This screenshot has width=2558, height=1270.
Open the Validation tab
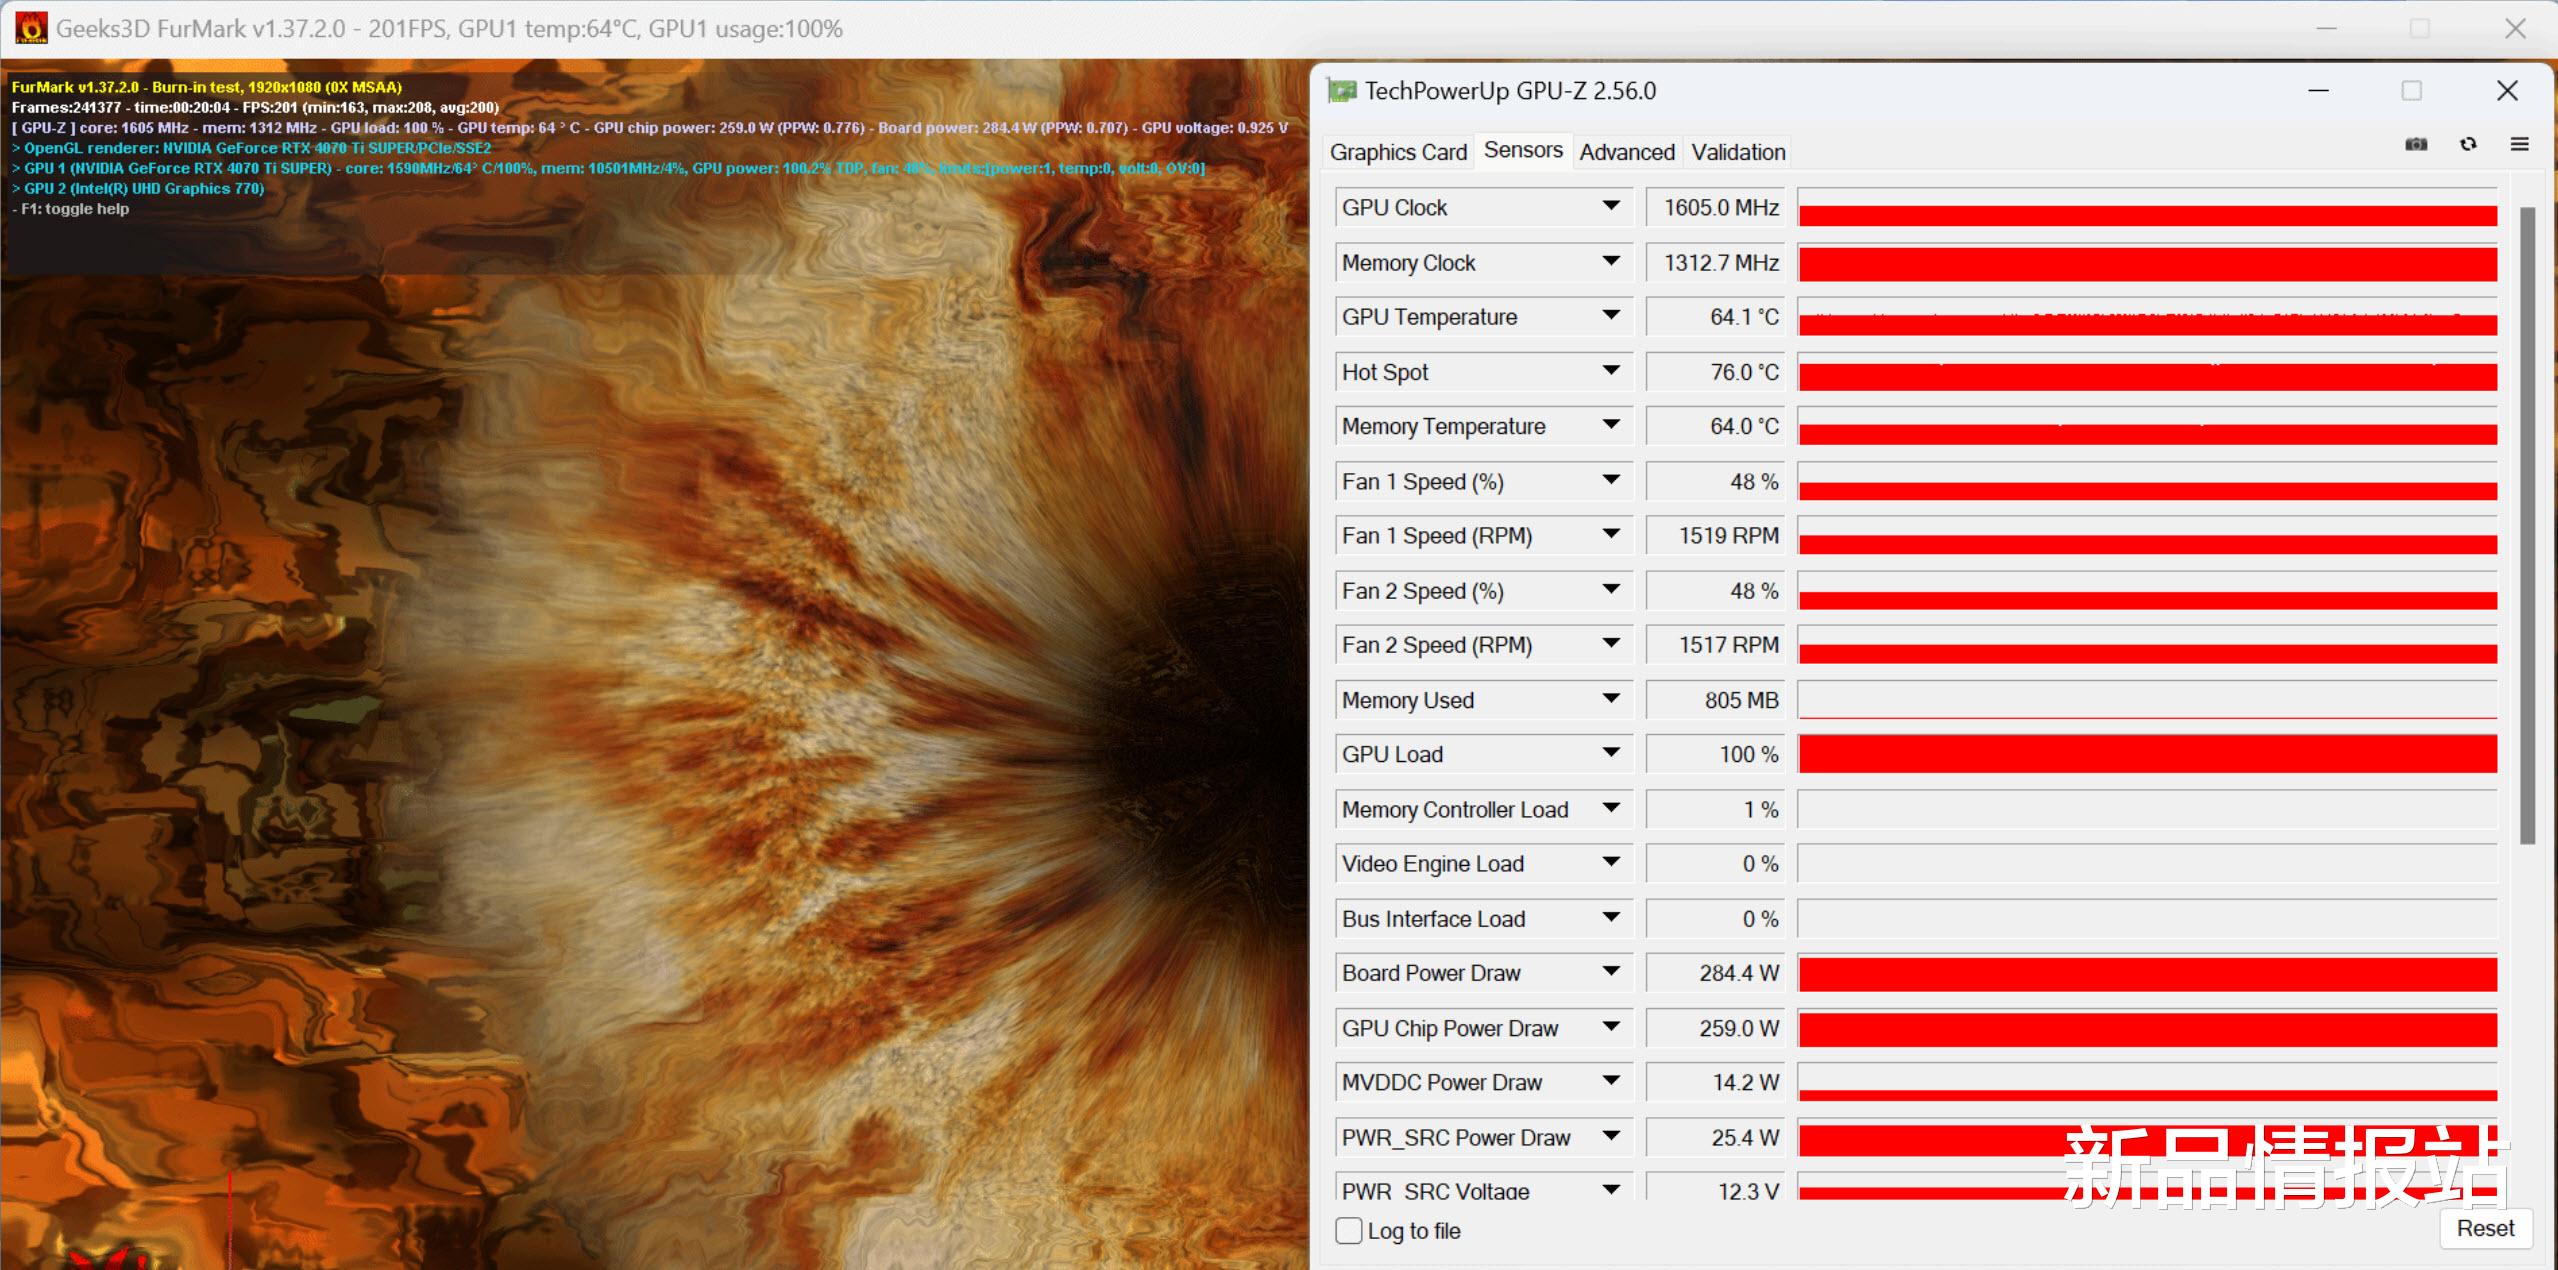1738,152
